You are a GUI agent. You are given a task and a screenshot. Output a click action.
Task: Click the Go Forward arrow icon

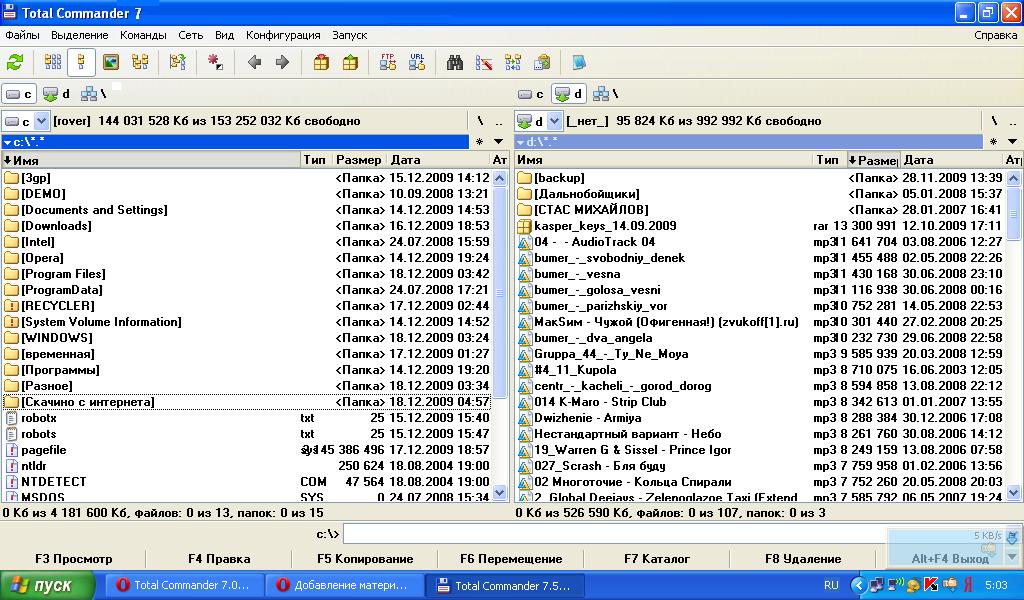click(282, 62)
